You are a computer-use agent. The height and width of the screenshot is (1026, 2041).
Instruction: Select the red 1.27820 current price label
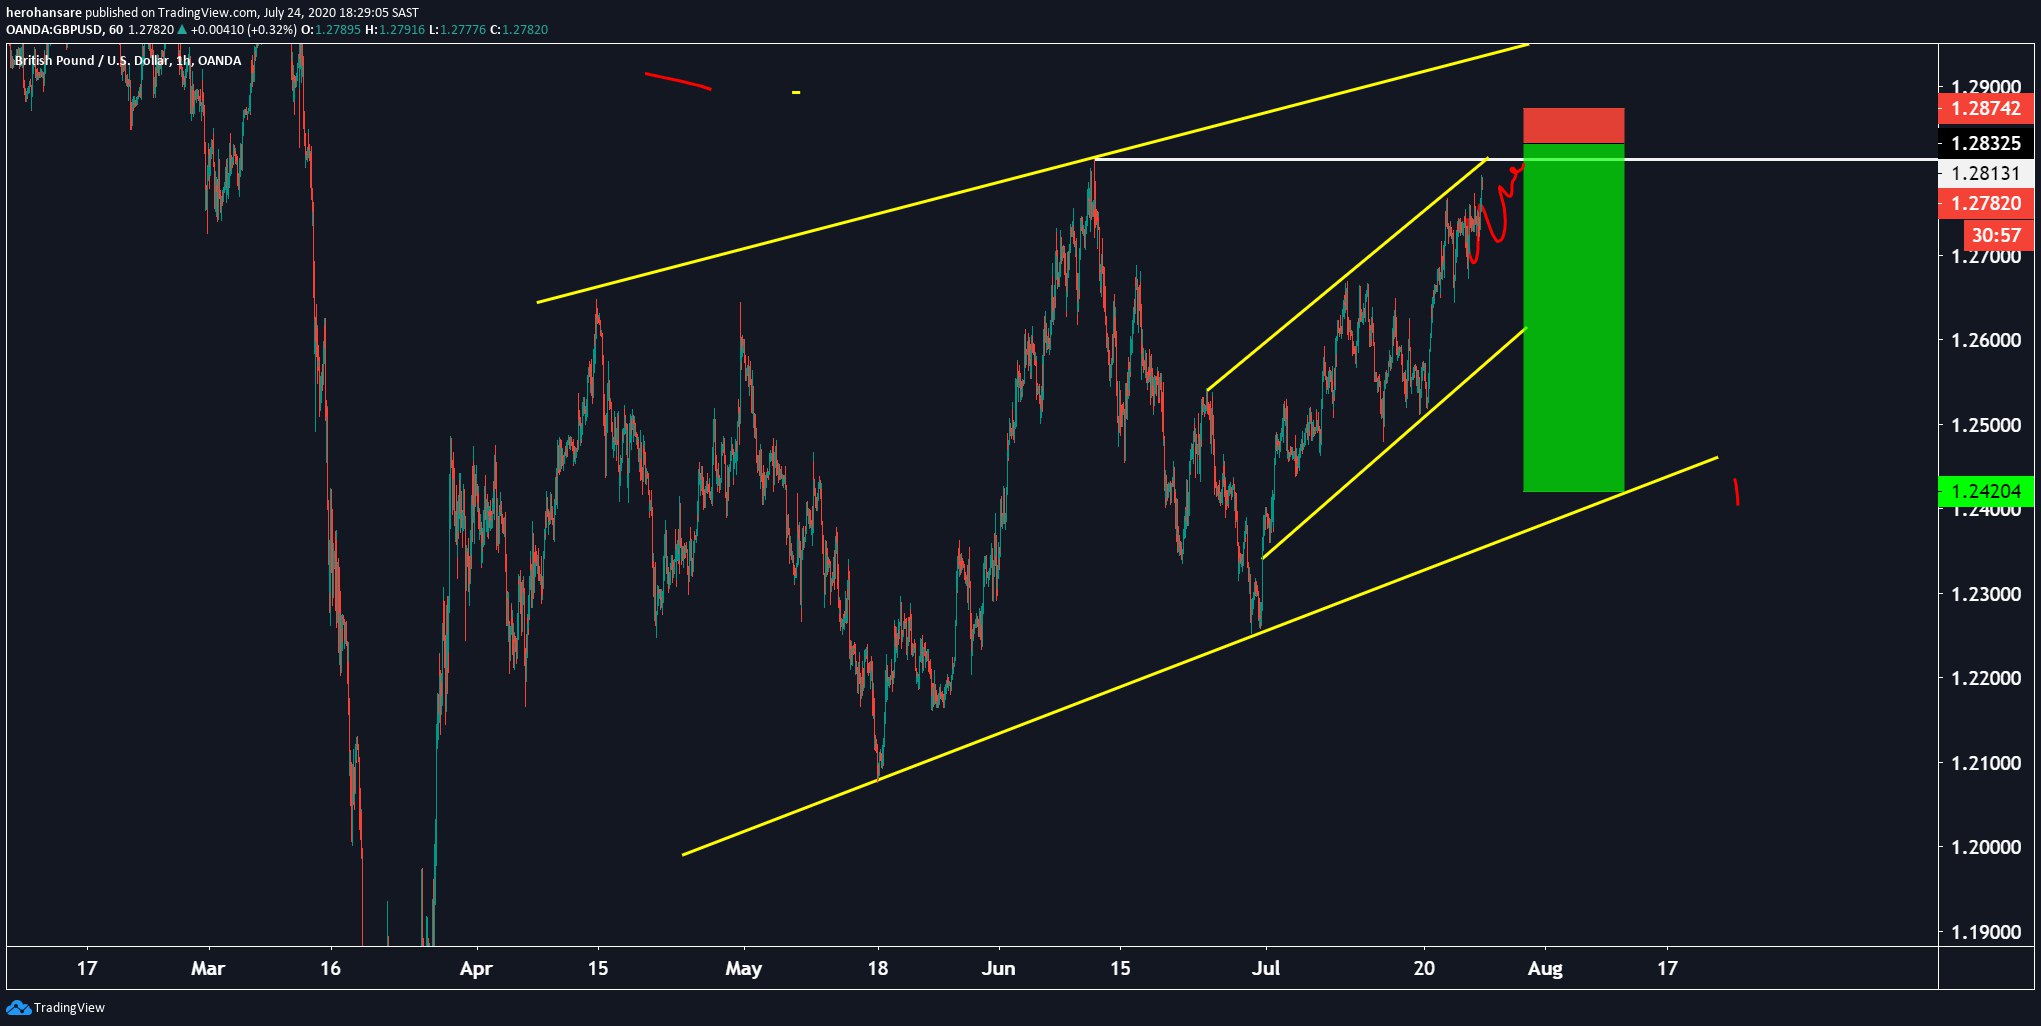click(1985, 203)
